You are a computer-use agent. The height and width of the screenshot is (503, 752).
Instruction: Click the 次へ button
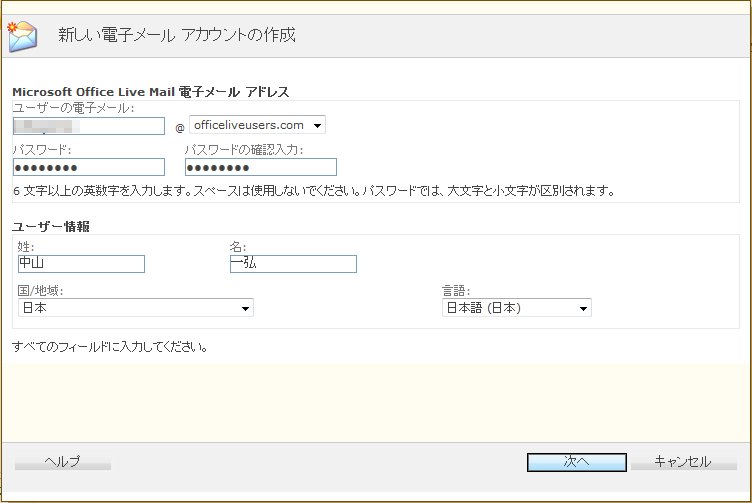tap(576, 462)
